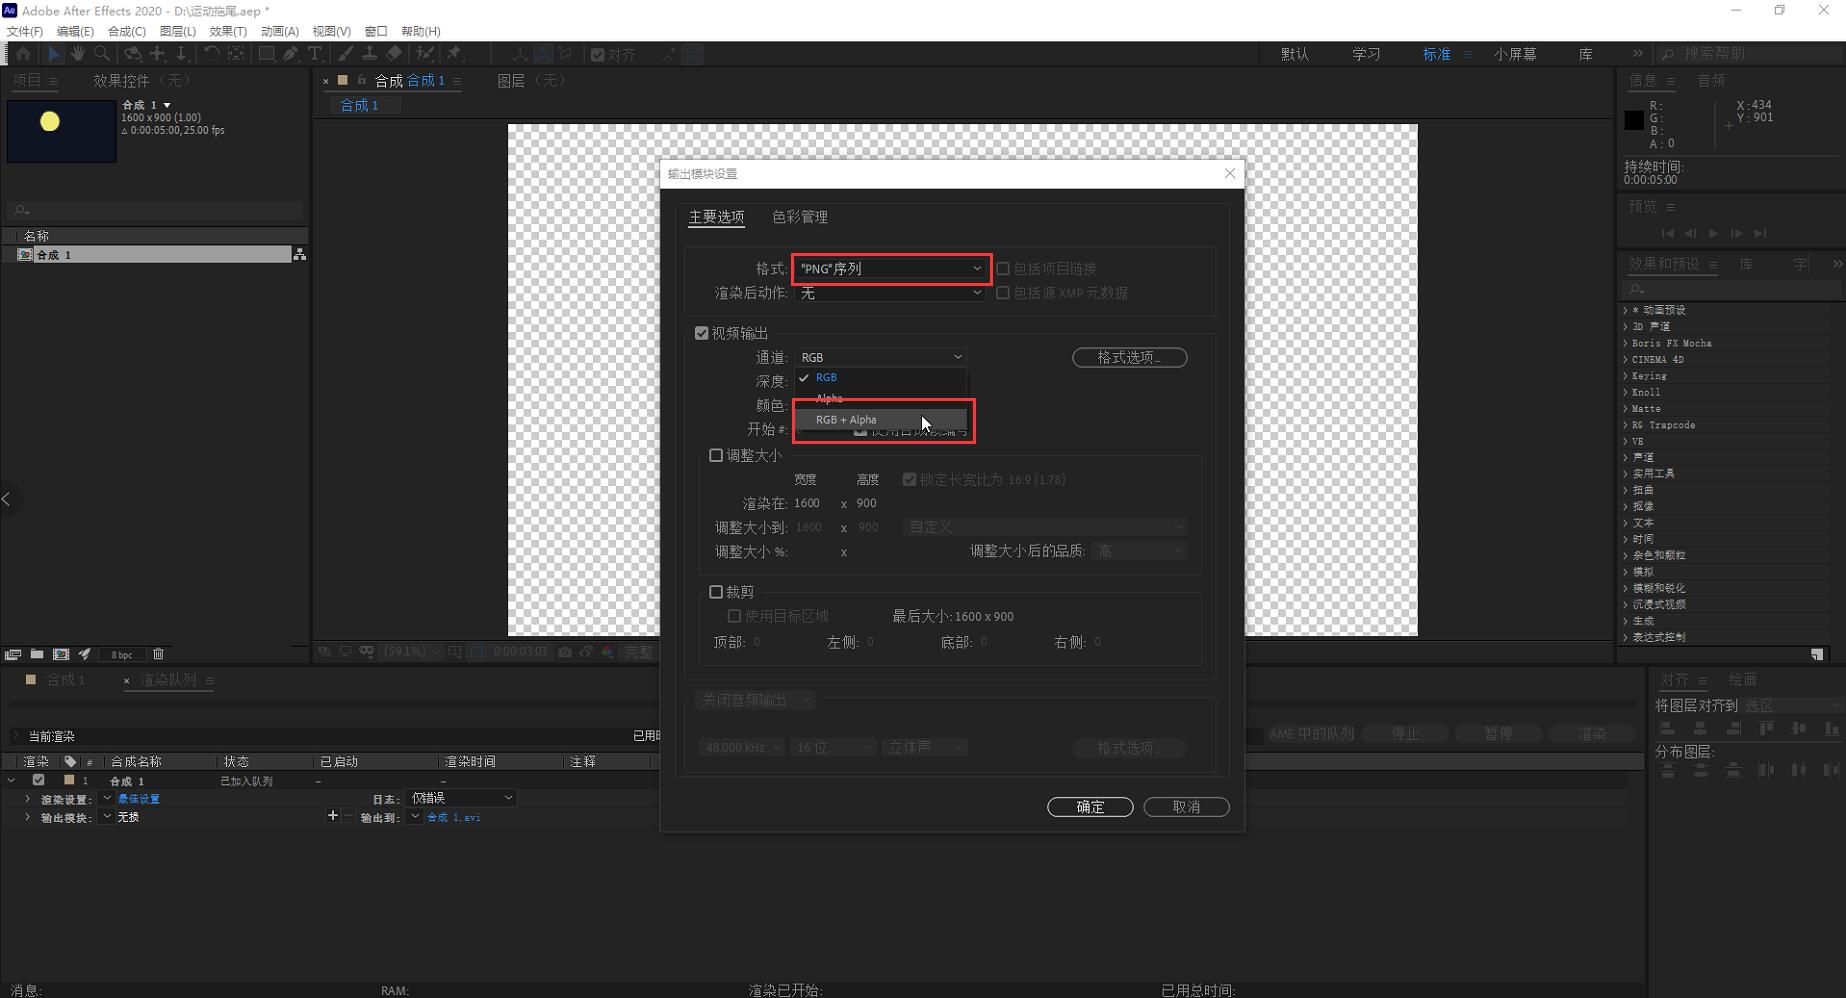Click 取消 button
1846x998 pixels.
tap(1186, 807)
